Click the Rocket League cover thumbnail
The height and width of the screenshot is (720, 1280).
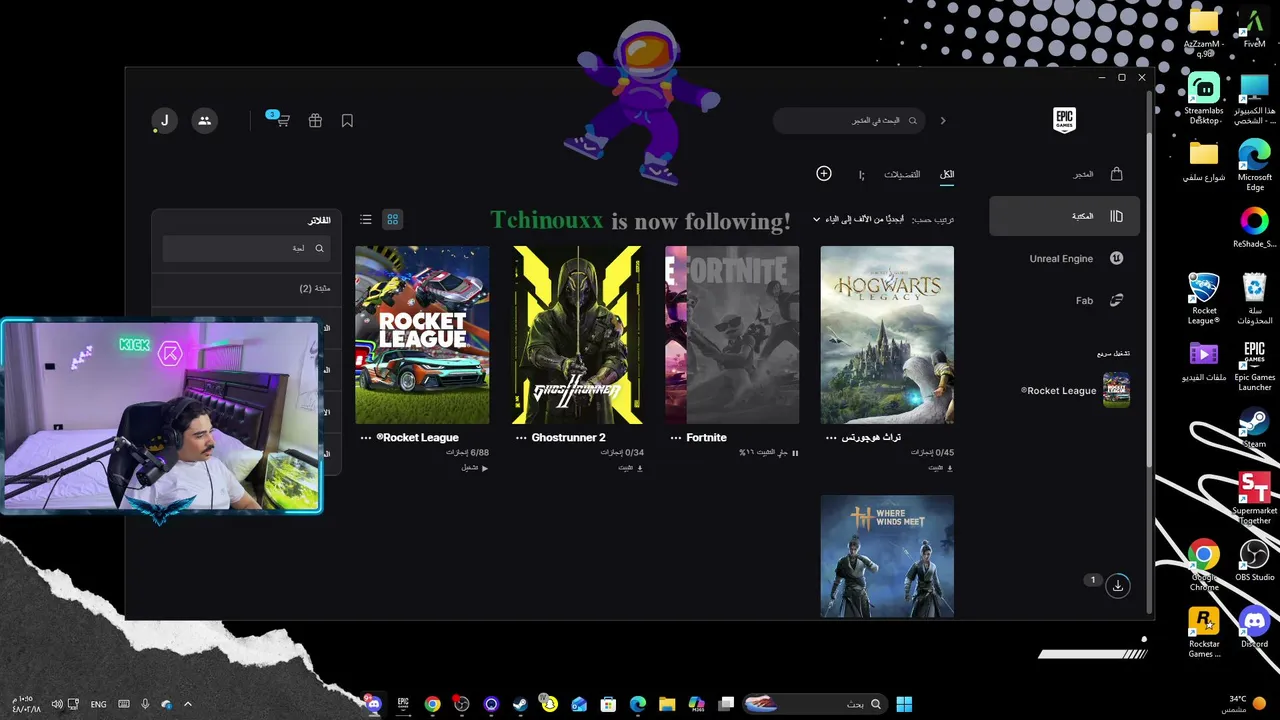pyautogui.click(x=422, y=335)
